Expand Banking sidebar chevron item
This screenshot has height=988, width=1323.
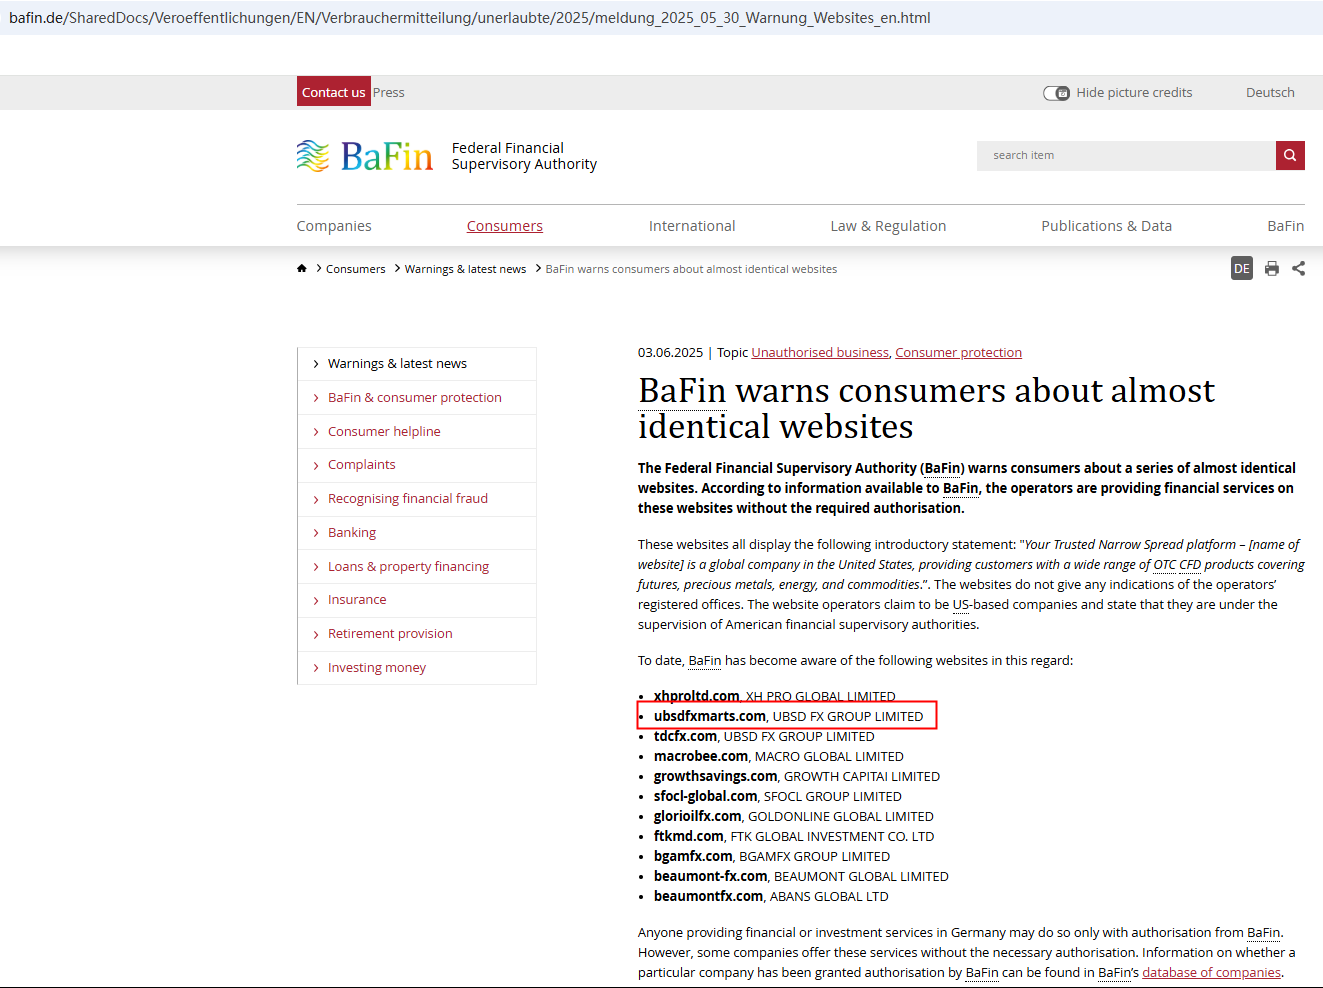[351, 533]
